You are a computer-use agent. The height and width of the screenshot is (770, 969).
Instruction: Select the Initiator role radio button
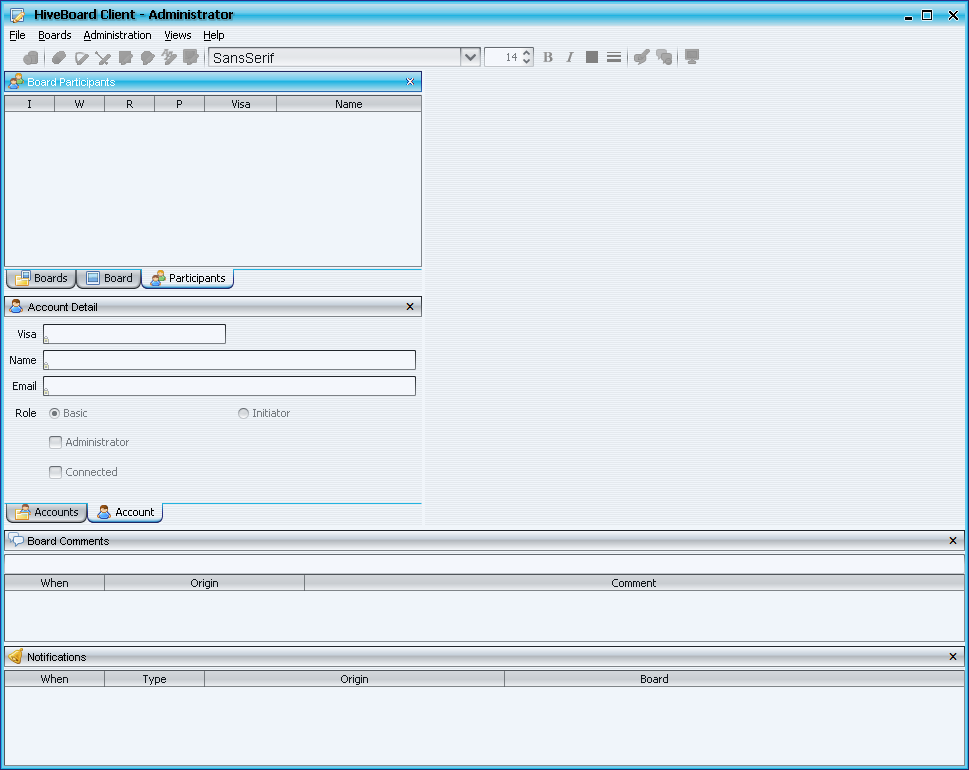[x=244, y=414]
